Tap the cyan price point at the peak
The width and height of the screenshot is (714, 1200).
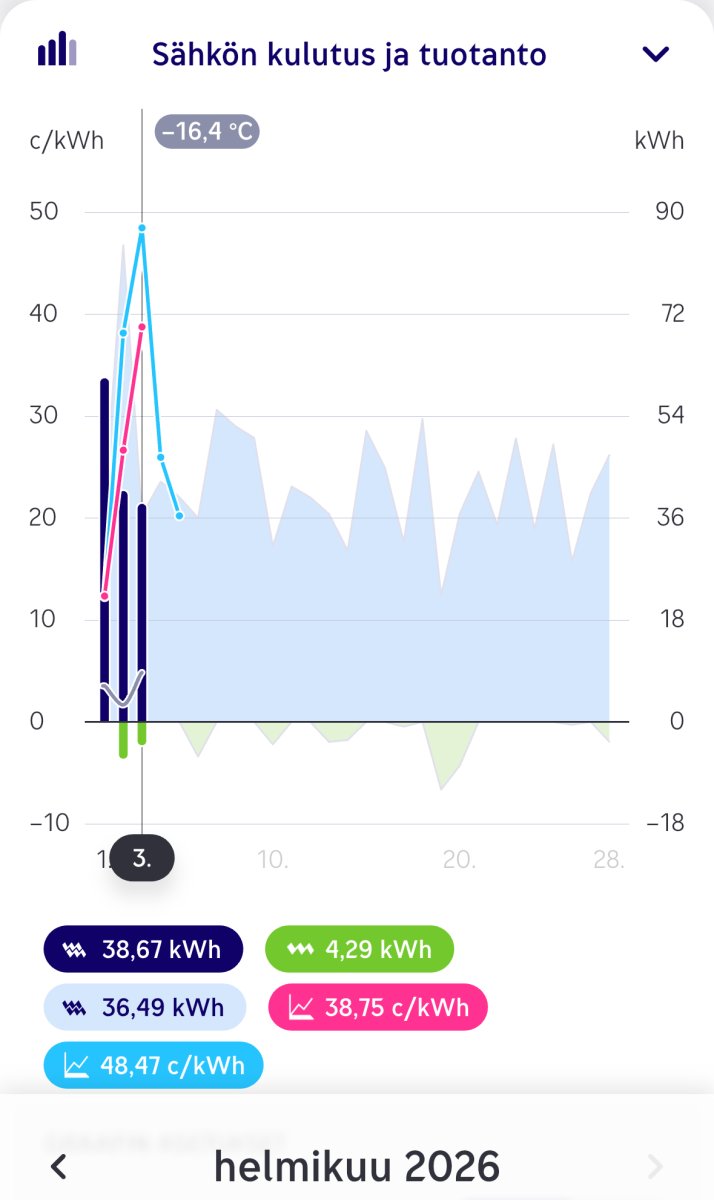(142, 228)
